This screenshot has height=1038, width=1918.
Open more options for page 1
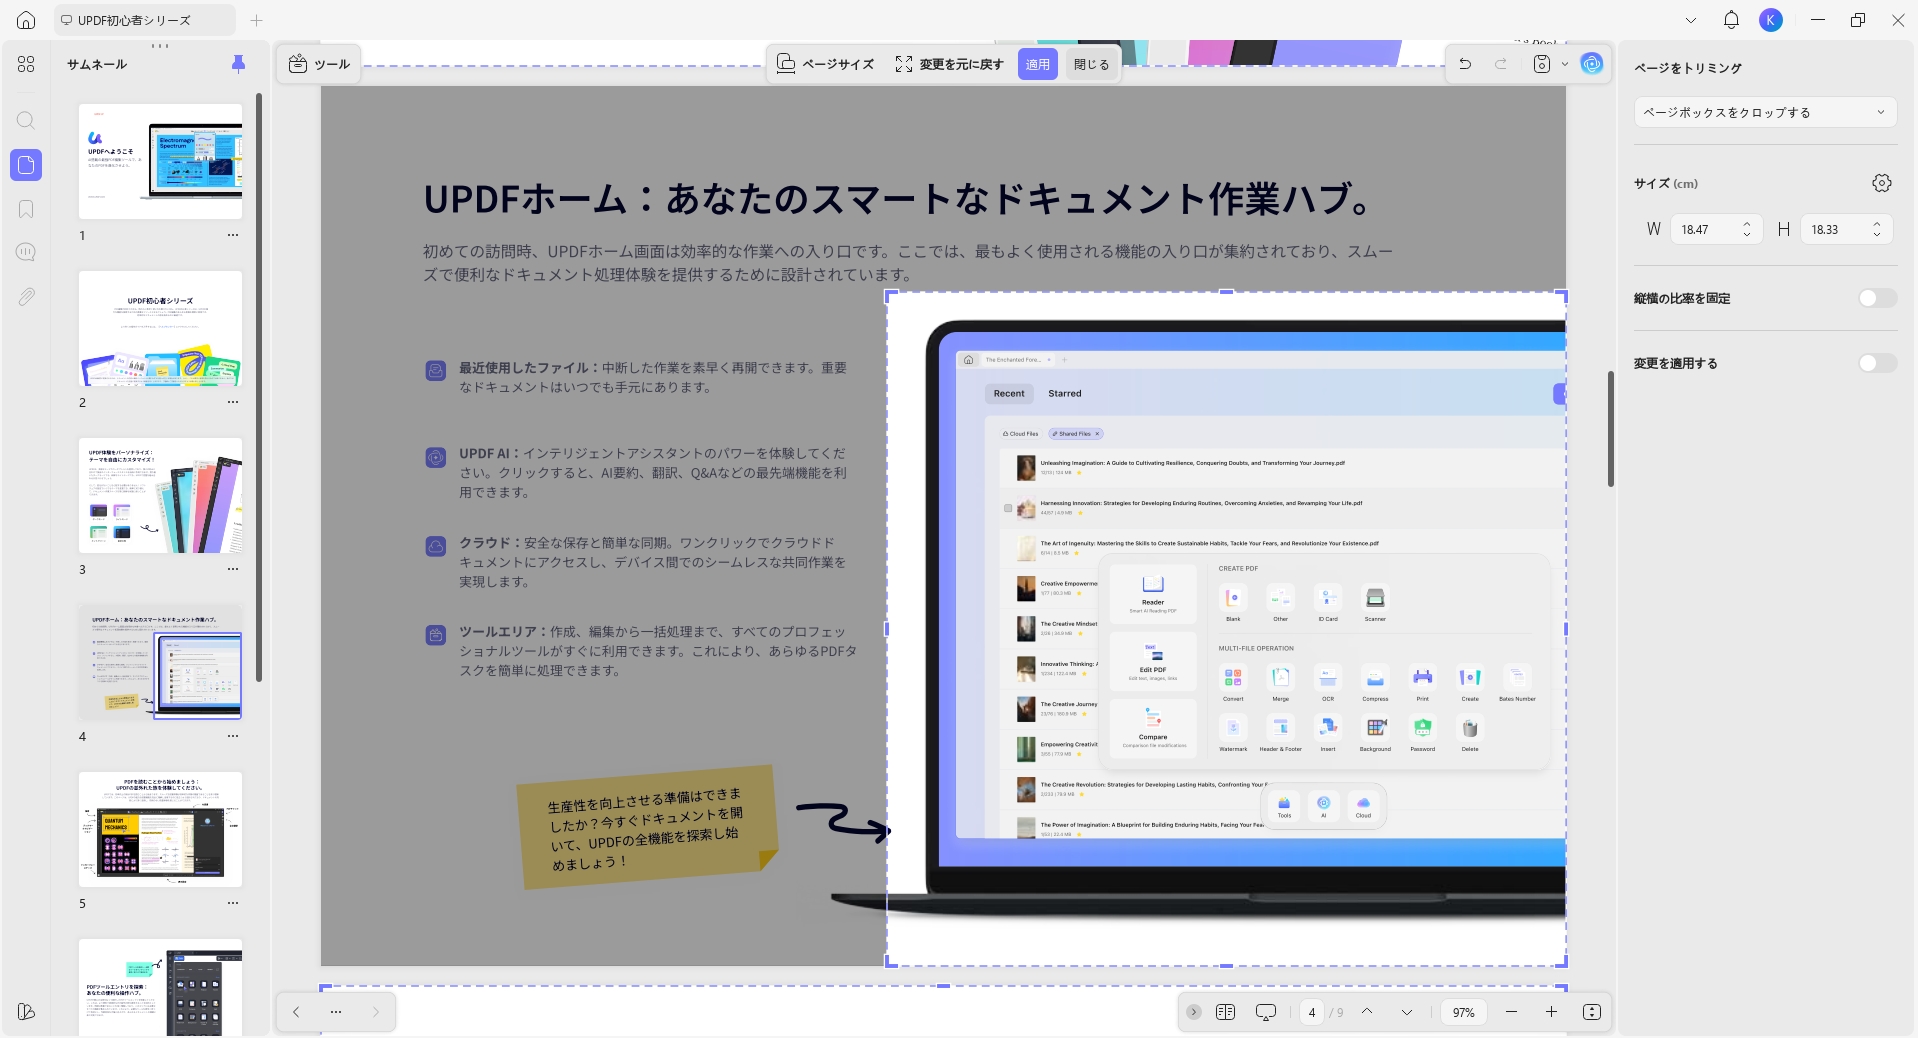click(x=233, y=235)
